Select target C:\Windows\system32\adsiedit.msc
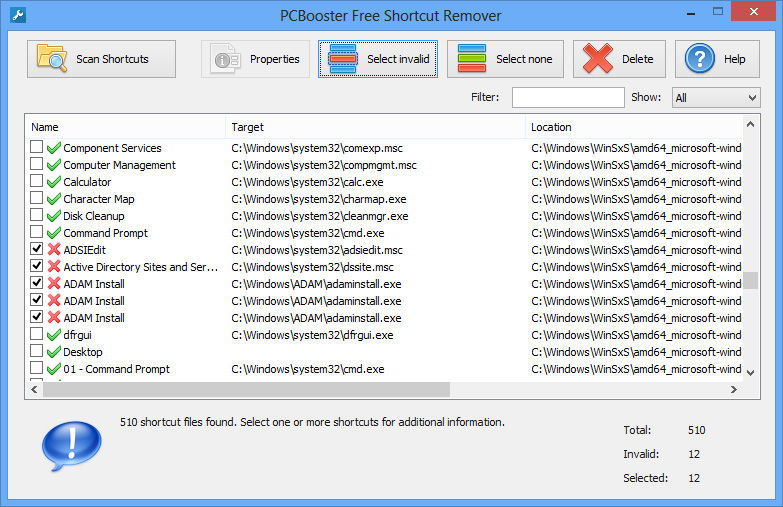This screenshot has width=783, height=507. (317, 250)
